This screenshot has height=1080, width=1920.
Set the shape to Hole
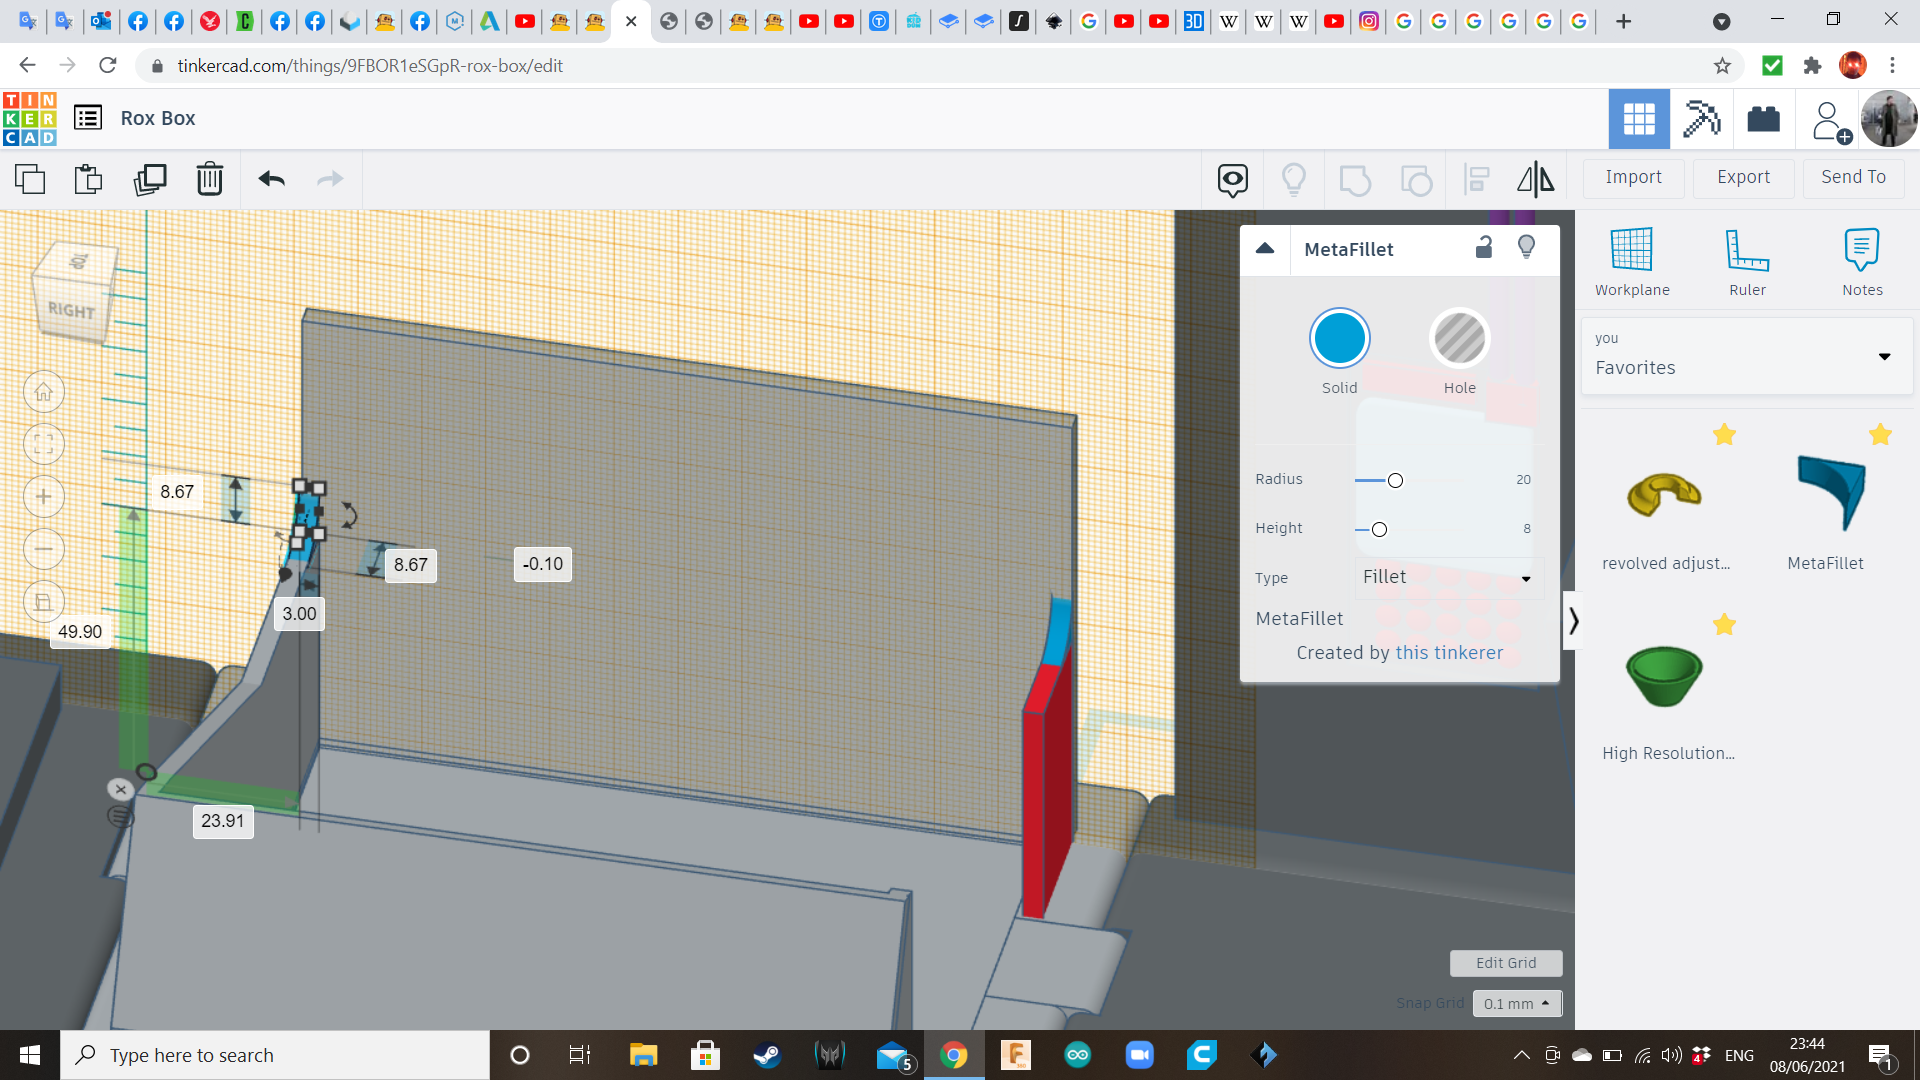tap(1459, 339)
